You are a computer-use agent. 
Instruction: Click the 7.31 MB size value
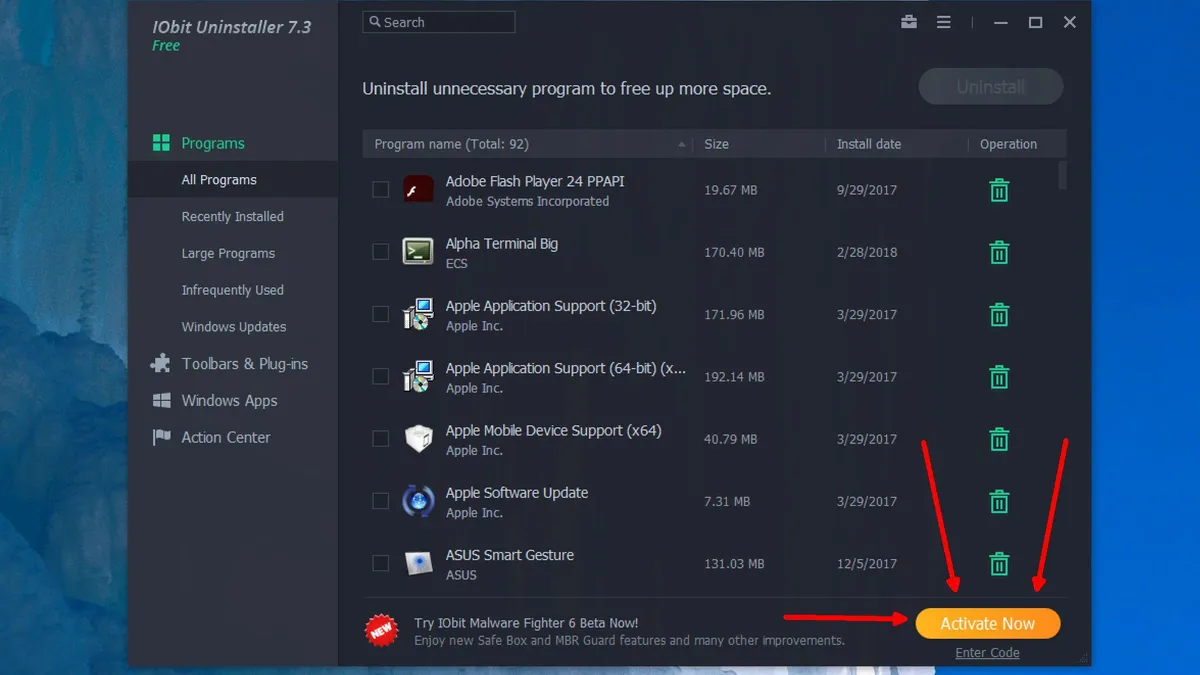[727, 501]
